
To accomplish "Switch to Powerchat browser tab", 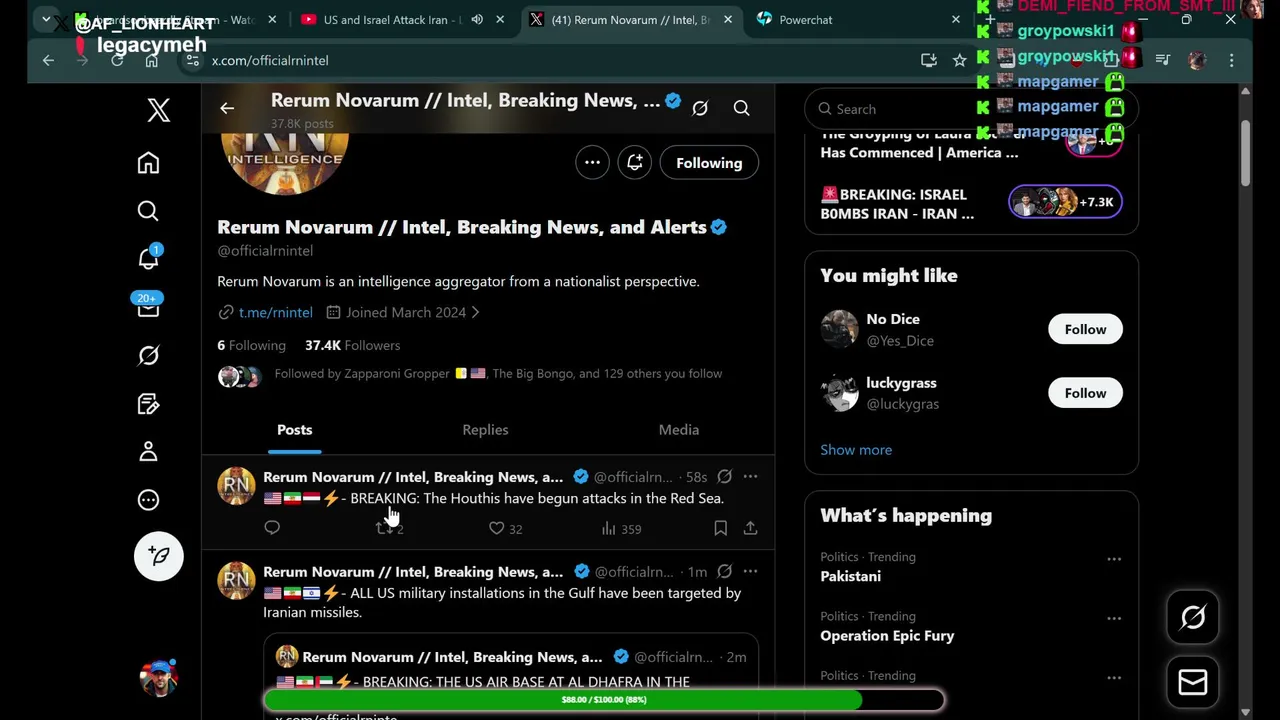I will pyautogui.click(x=805, y=19).
